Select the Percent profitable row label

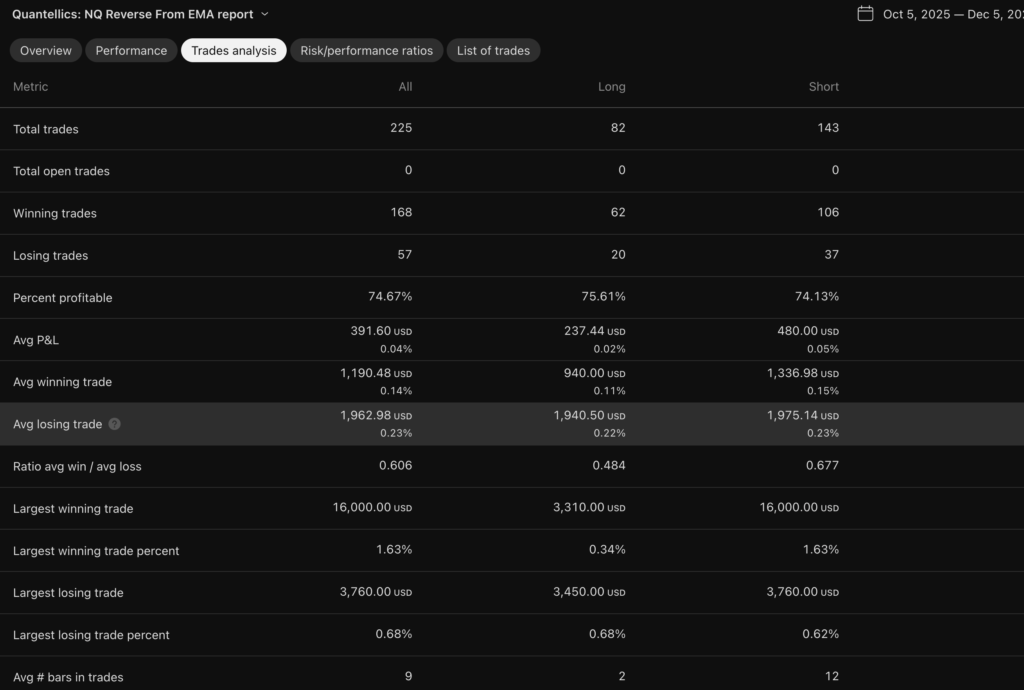[62, 298]
